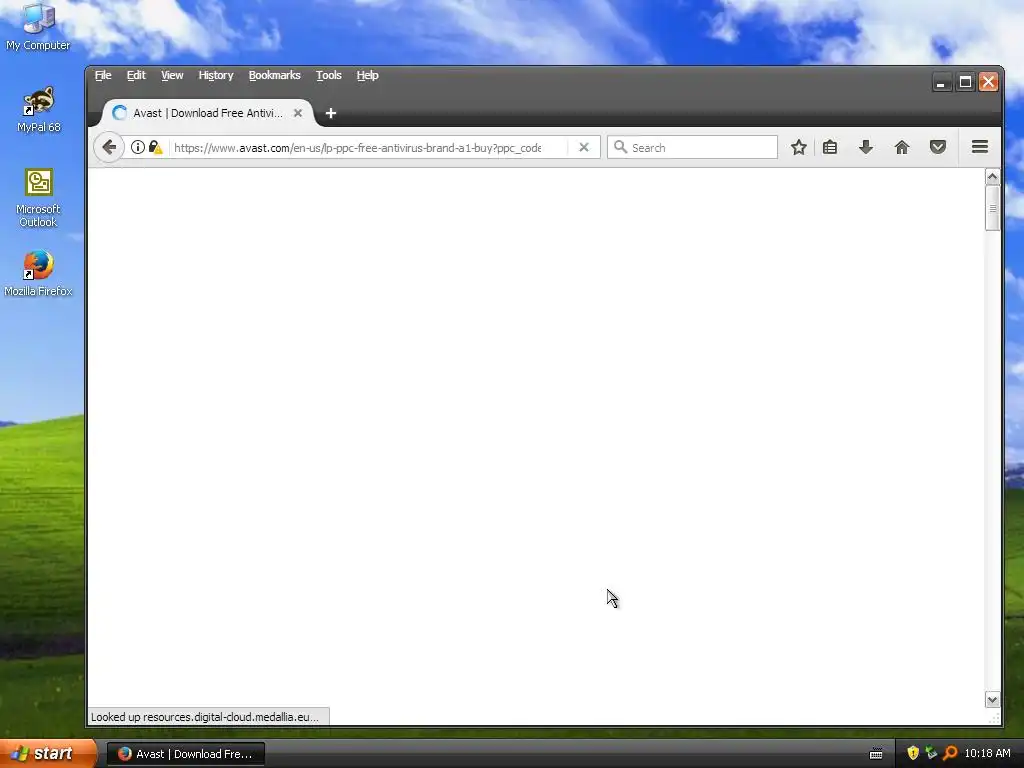
Task: Close the Avast tab
Action: [298, 113]
